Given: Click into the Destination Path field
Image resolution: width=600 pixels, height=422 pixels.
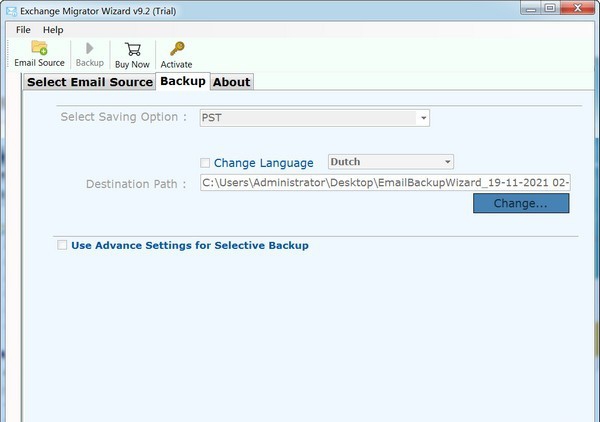Looking at the screenshot, I should pyautogui.click(x=385, y=182).
